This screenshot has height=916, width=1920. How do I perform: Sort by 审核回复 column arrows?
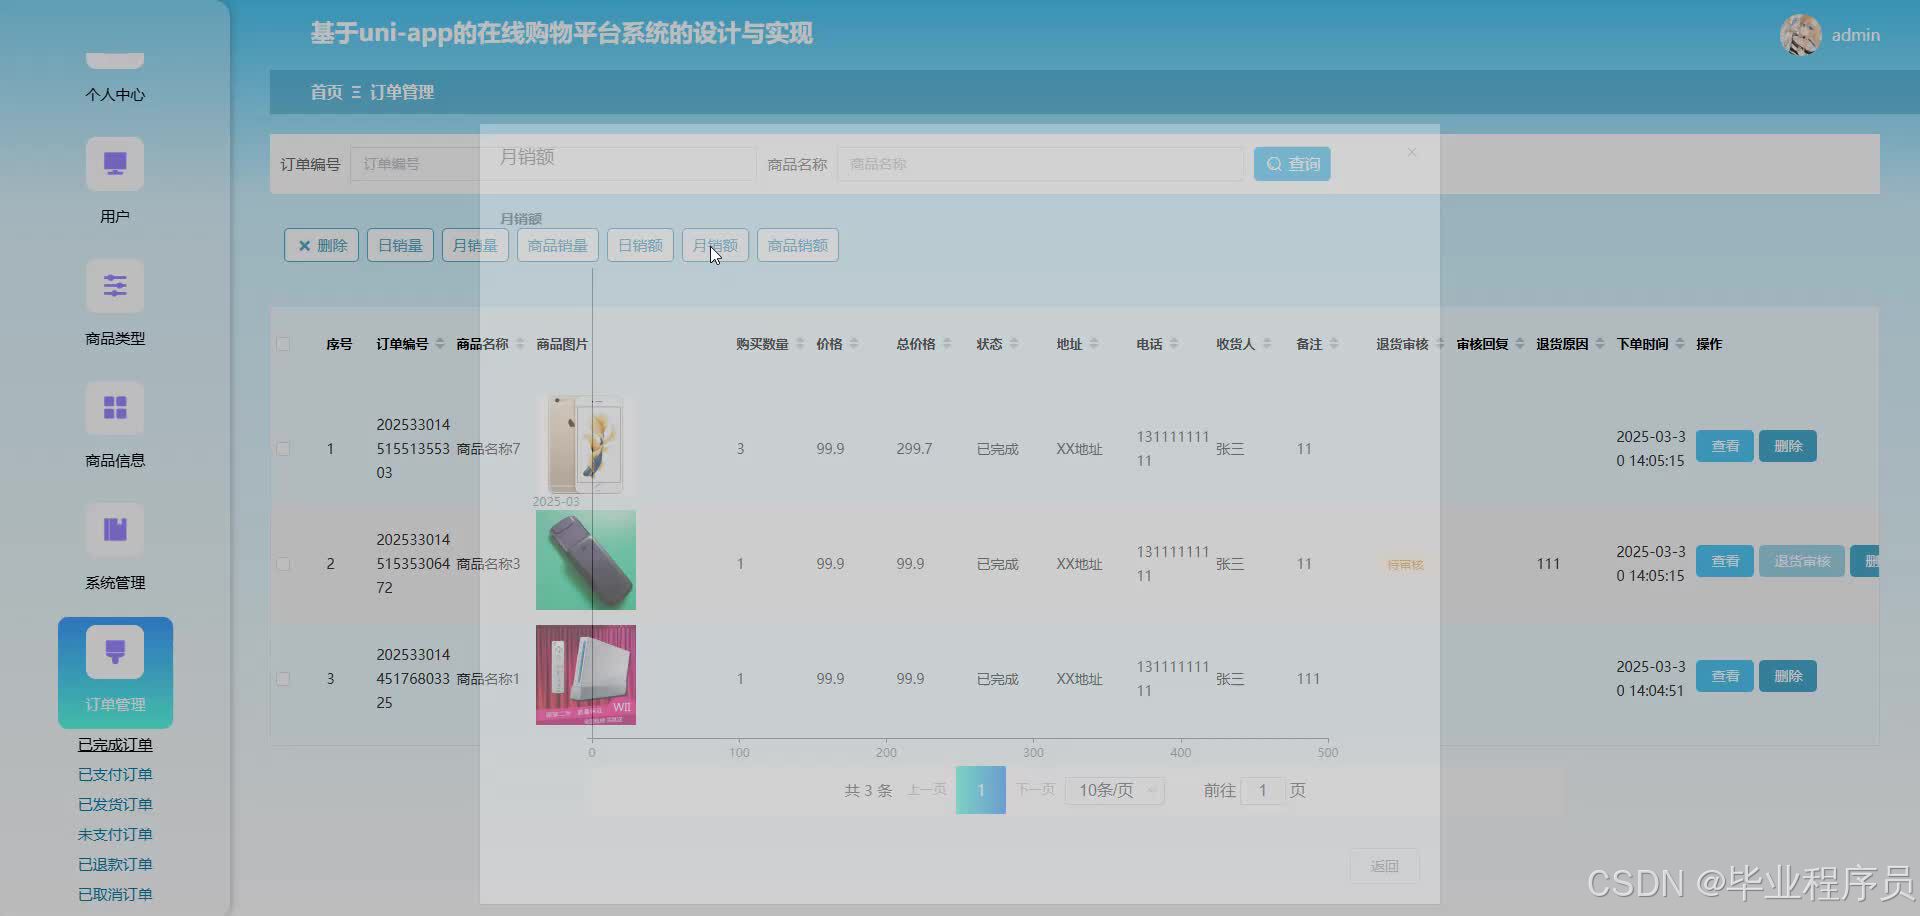pos(1519,344)
